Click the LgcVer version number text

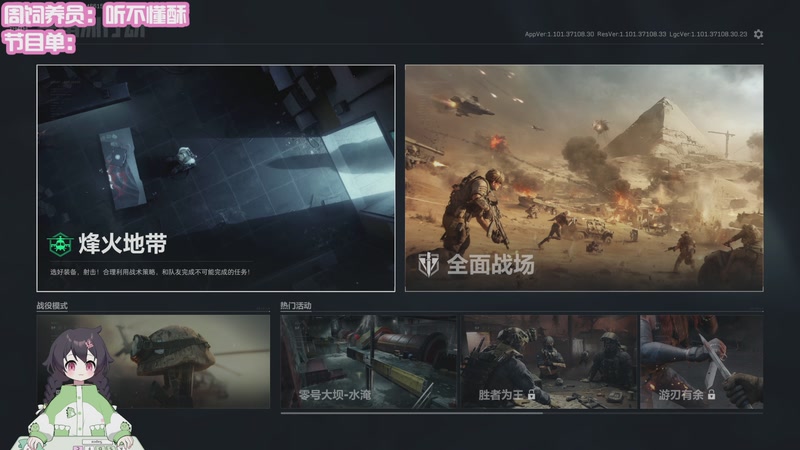(x=708, y=34)
